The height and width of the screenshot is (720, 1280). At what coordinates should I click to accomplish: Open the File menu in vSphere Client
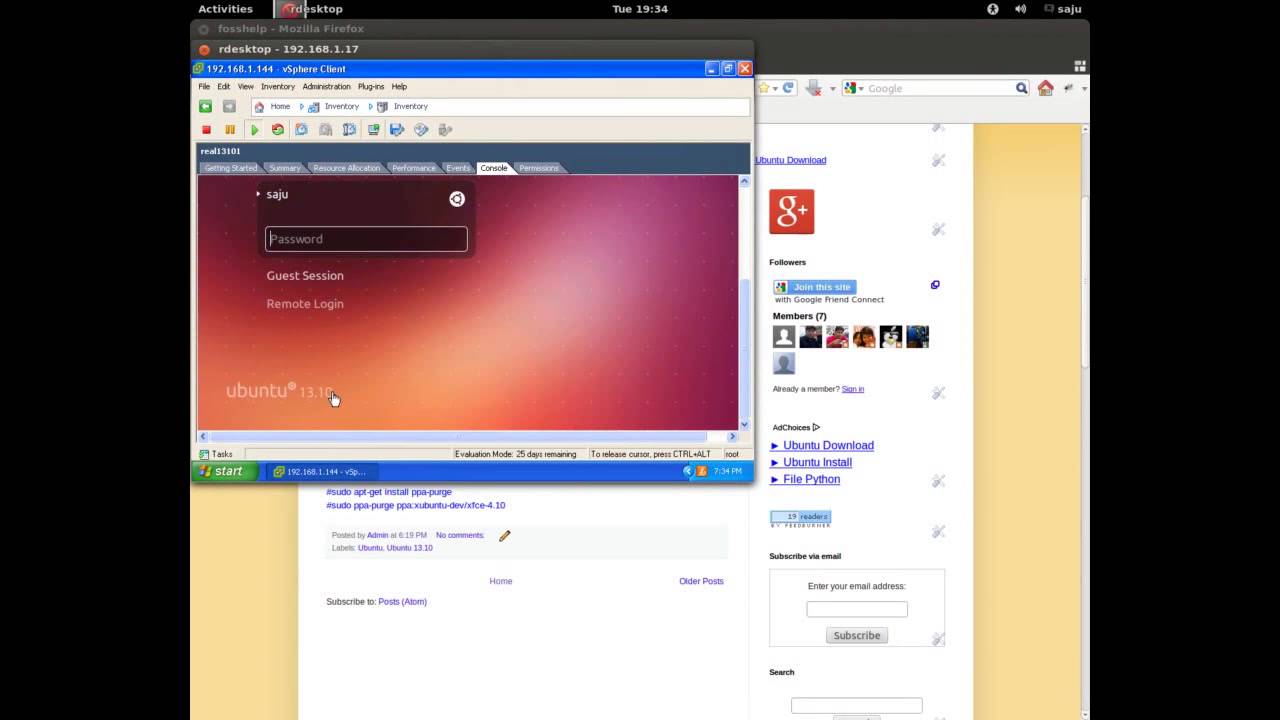point(204,87)
